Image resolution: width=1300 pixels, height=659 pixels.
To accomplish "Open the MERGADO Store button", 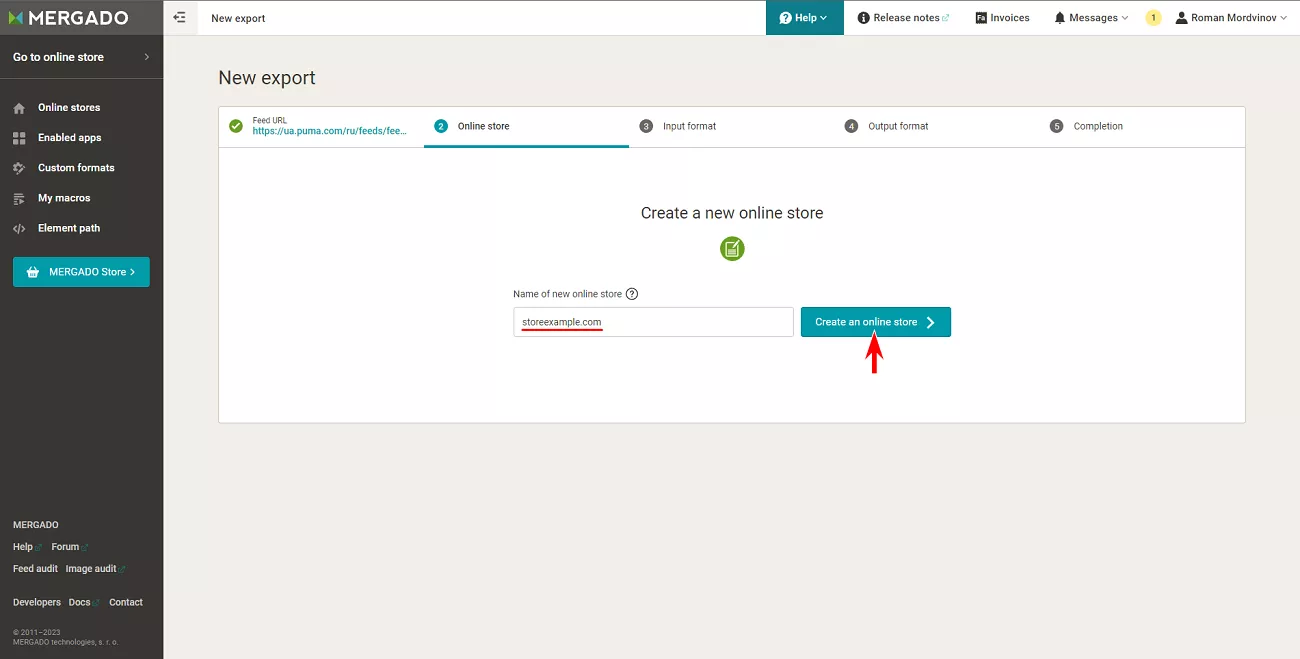I will (81, 272).
